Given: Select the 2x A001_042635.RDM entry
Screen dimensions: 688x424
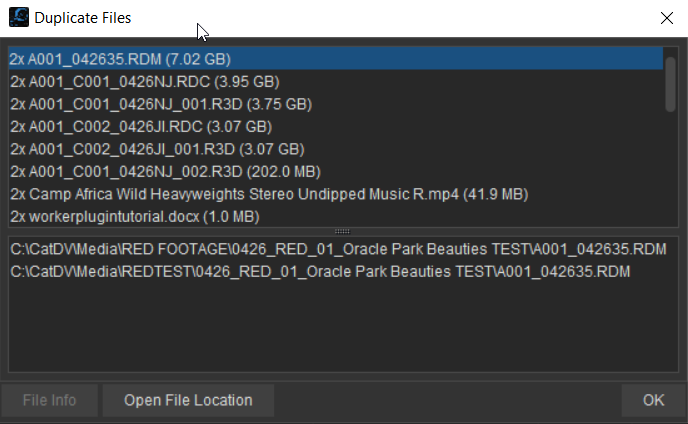Looking at the screenshot, I should click(336, 59).
